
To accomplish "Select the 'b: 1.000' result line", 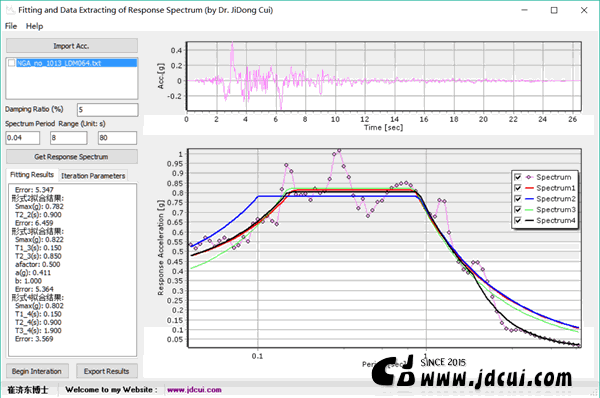I will tap(28, 281).
